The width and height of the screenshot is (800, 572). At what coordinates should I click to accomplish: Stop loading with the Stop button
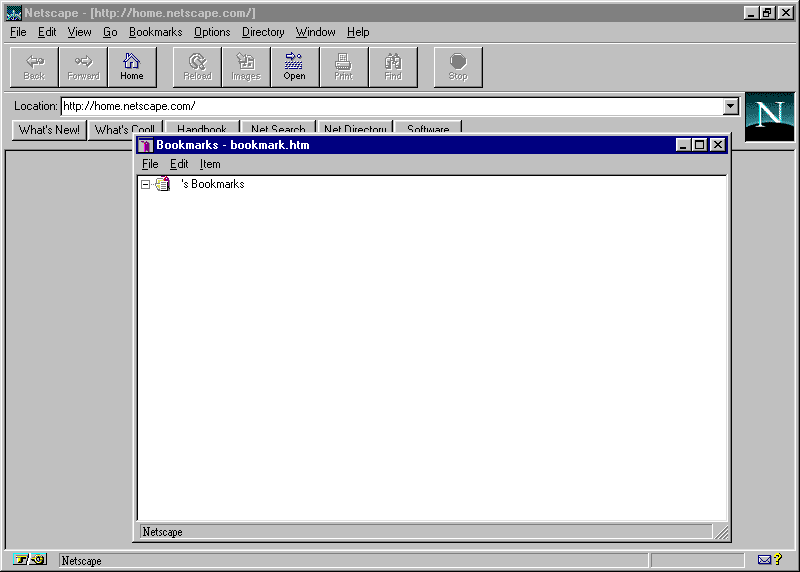[x=458, y=67]
